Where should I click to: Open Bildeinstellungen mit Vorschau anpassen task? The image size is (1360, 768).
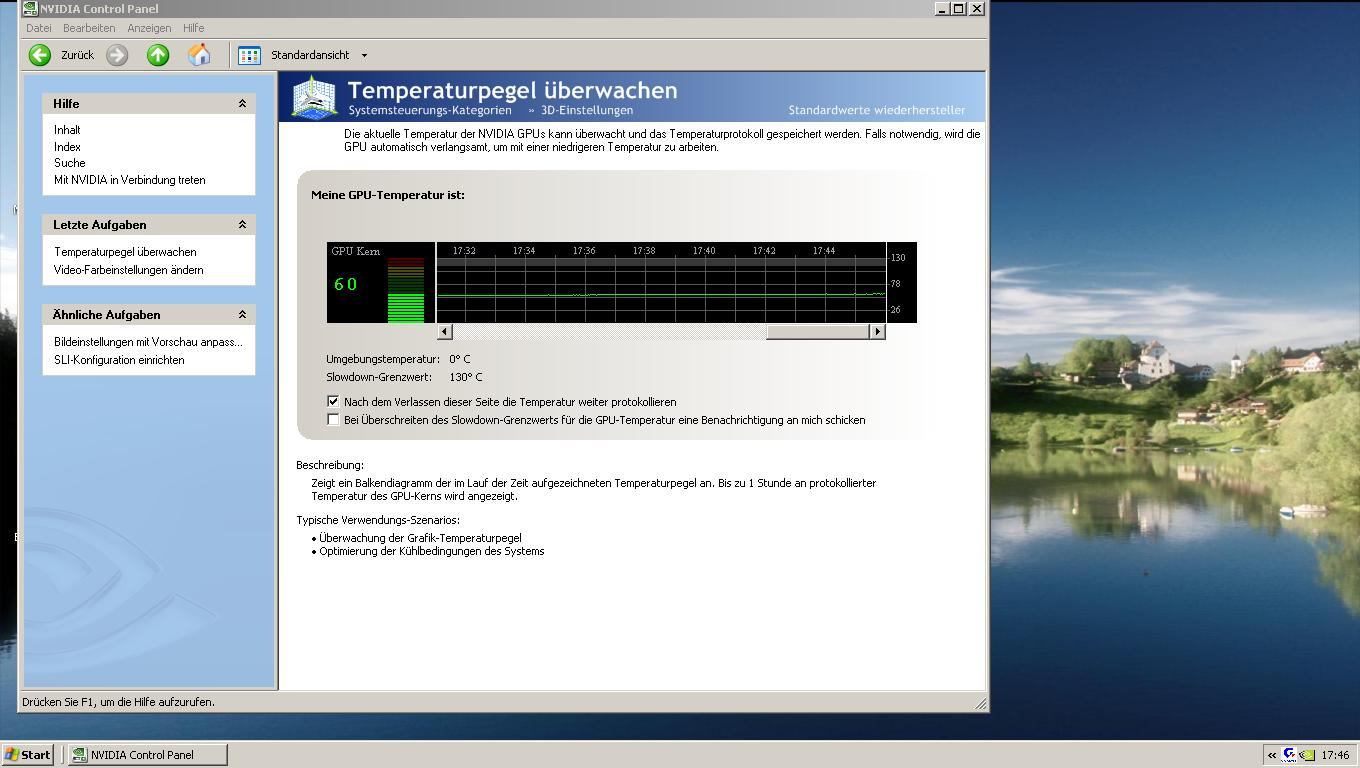[148, 342]
